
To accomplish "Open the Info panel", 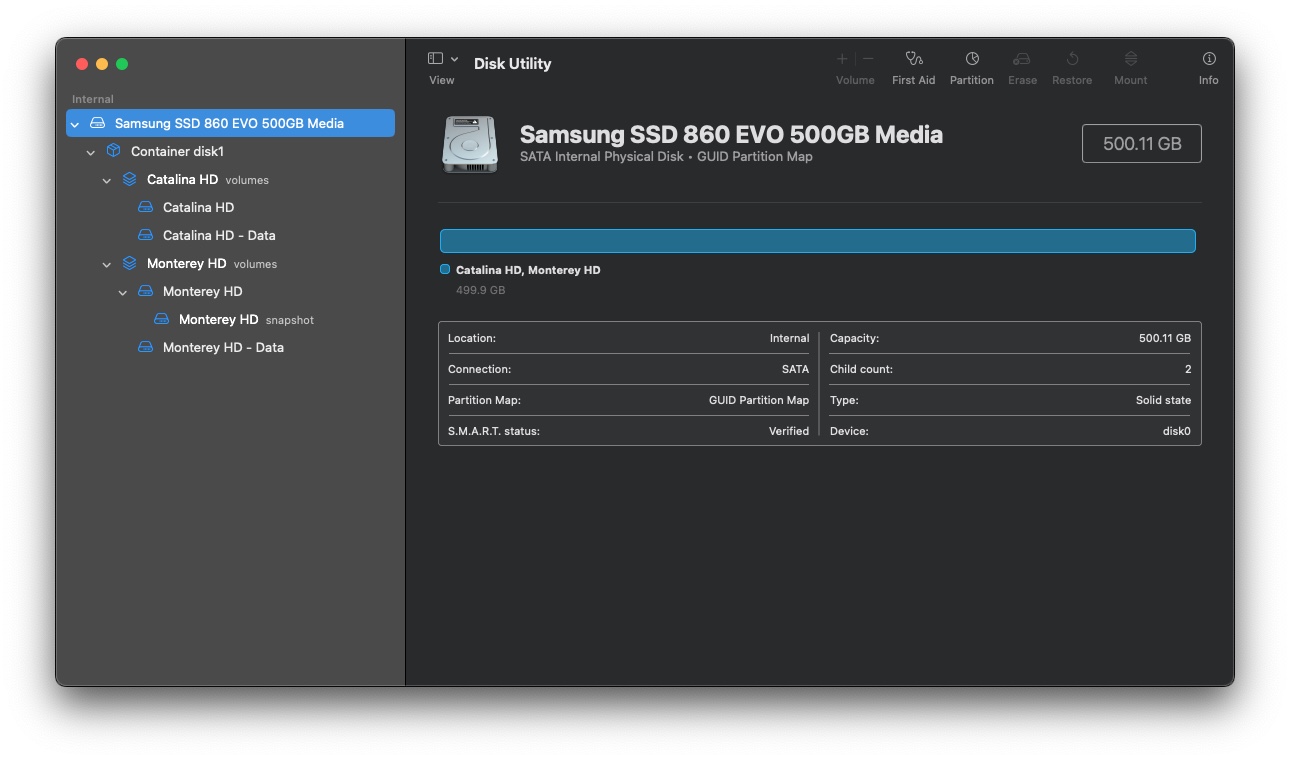I will point(1209,59).
